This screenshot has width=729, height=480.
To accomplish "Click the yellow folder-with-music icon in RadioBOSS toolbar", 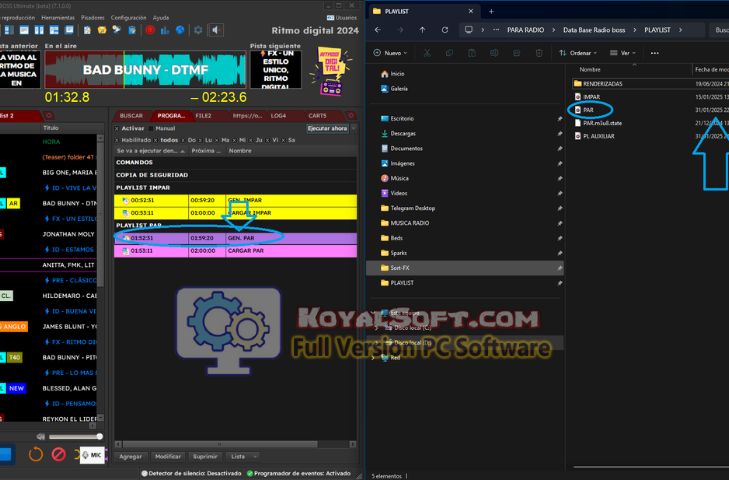I will (102, 30).
